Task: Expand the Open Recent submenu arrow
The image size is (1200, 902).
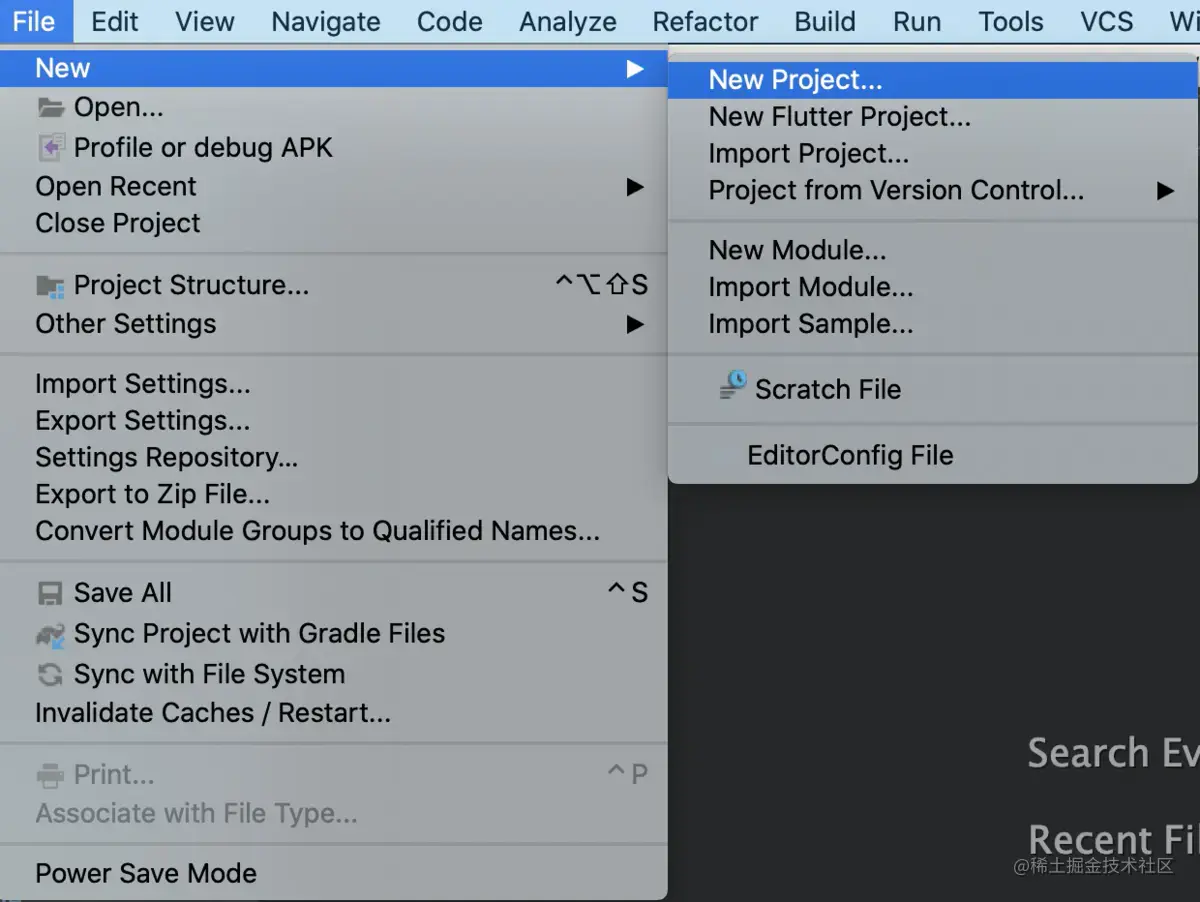Action: coord(635,187)
